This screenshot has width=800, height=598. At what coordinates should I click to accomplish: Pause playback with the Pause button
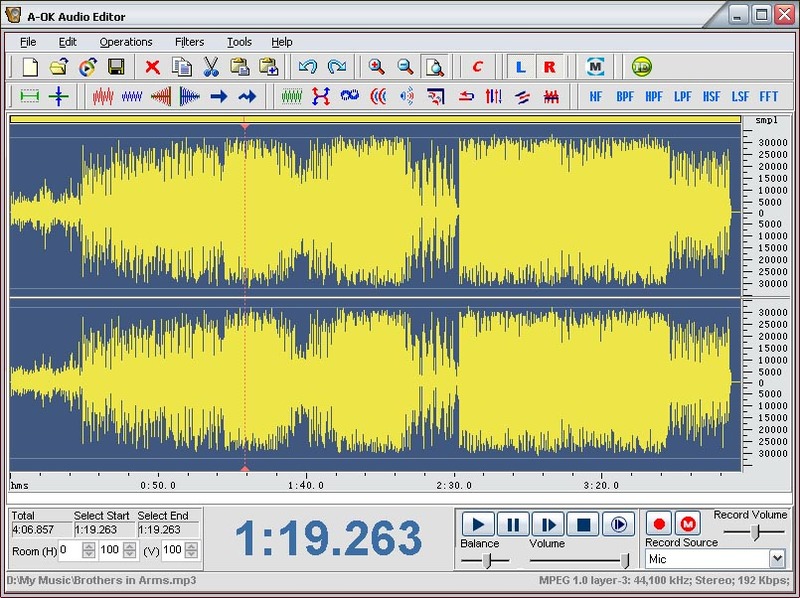(513, 525)
